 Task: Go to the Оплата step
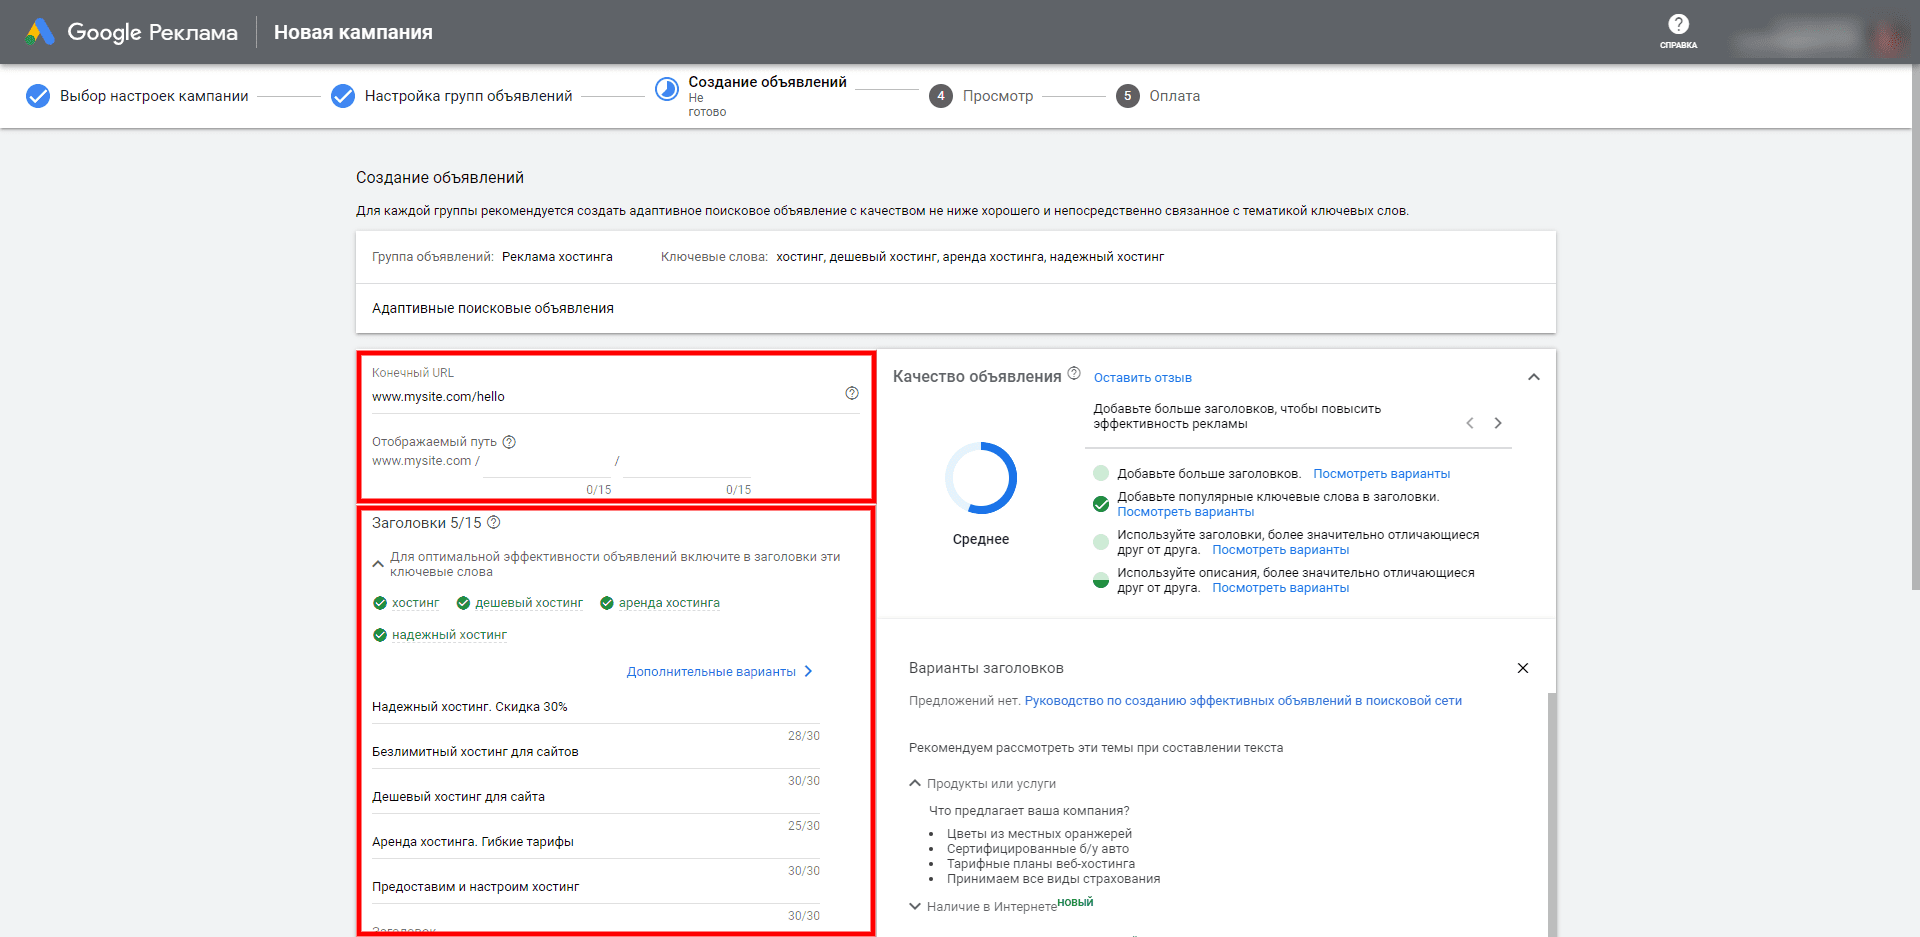click(1174, 96)
